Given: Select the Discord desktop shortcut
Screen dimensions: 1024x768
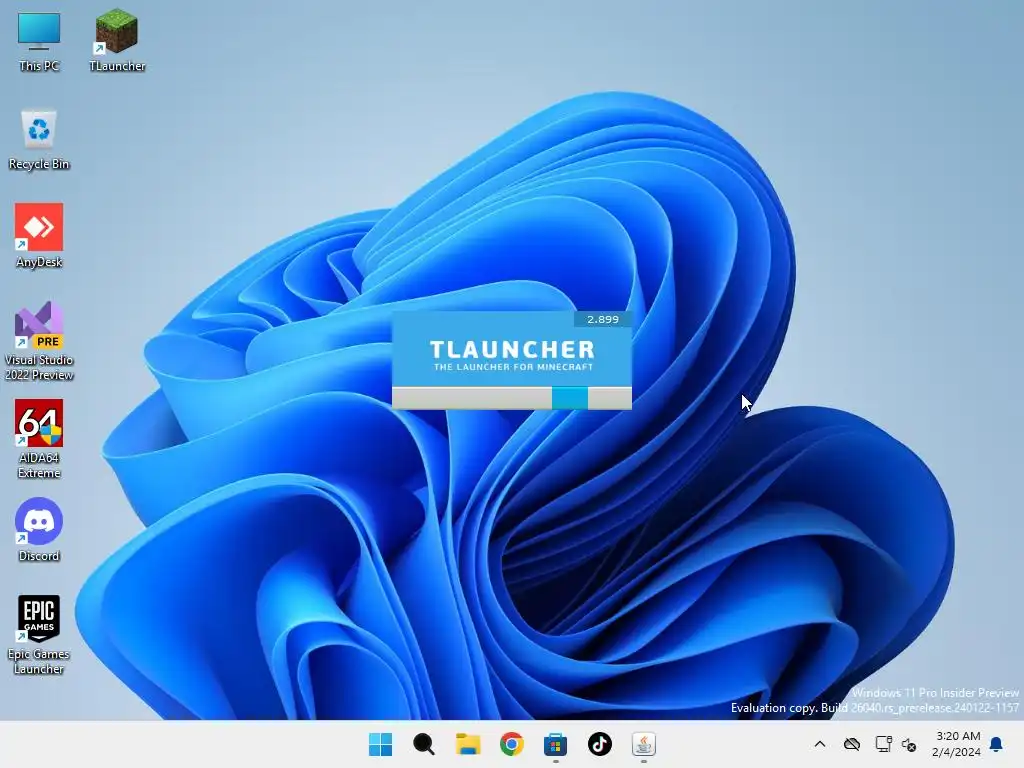Looking at the screenshot, I should [x=39, y=530].
